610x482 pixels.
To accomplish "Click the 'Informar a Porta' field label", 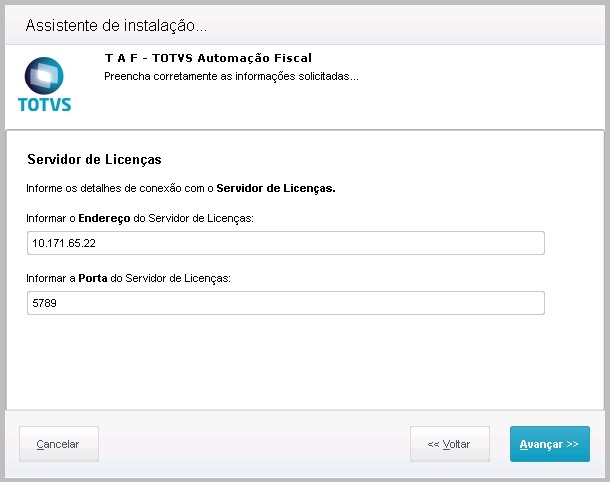I will pyautogui.click(x=129, y=278).
